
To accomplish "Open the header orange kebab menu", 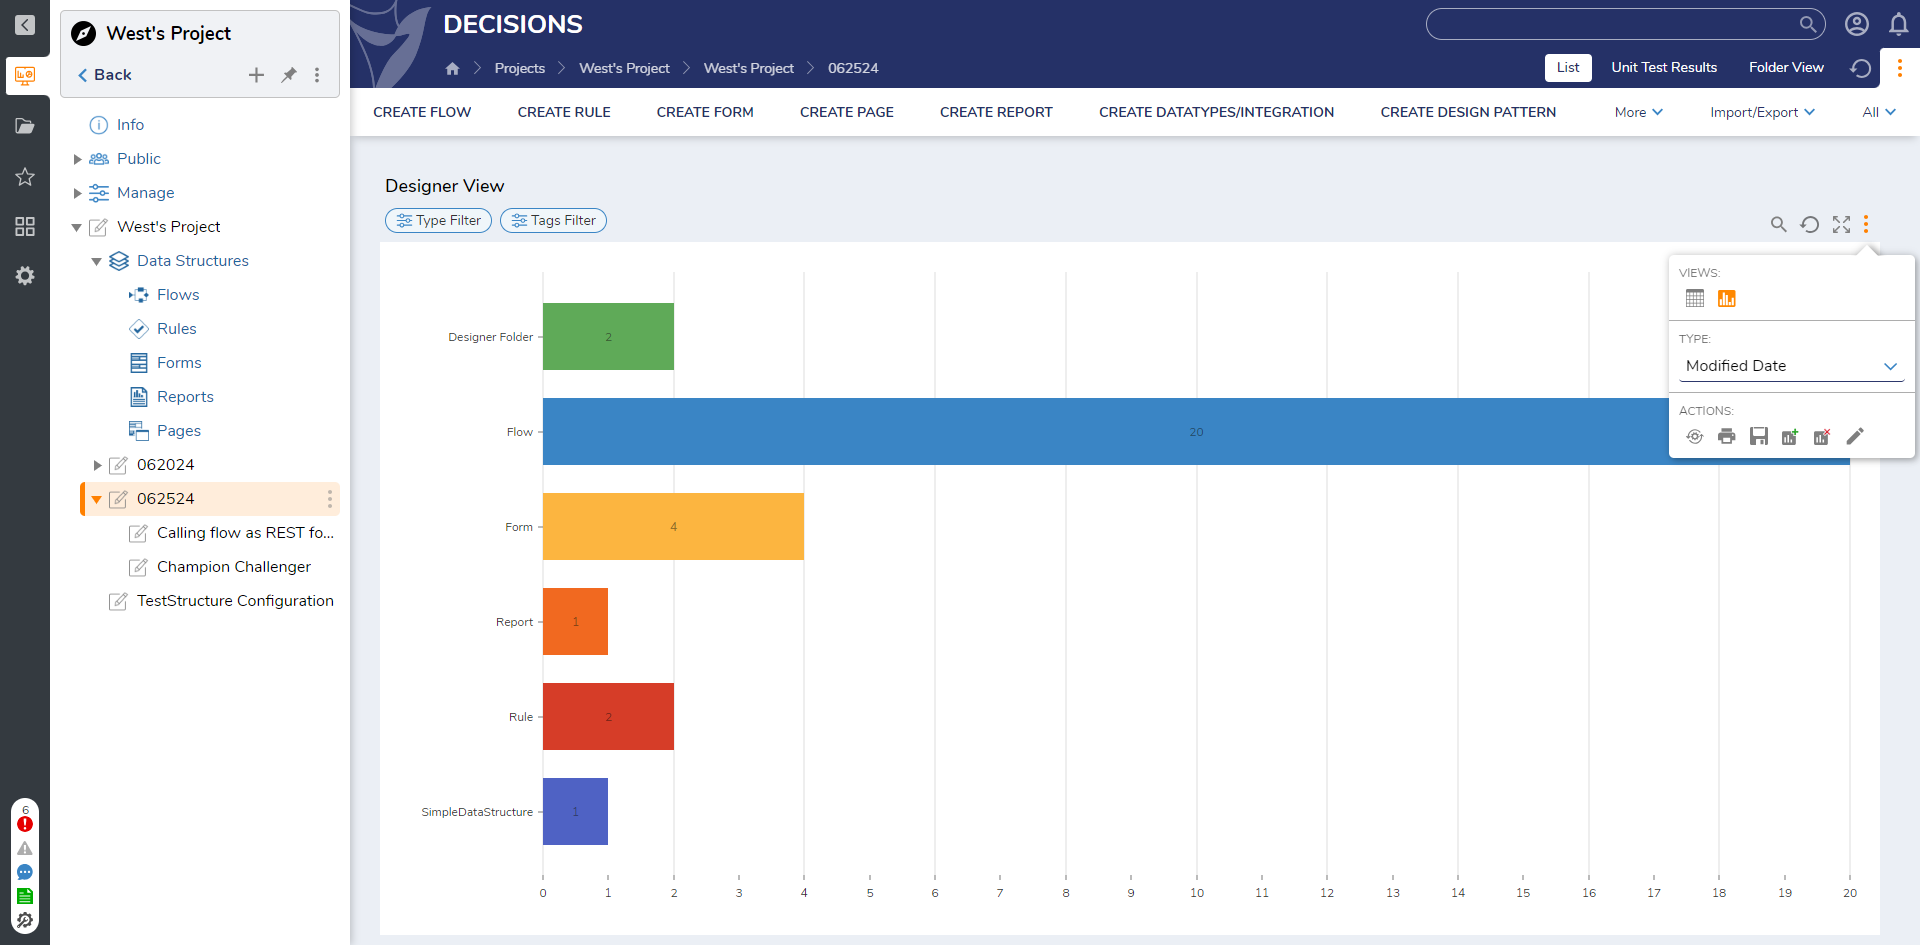I will [x=1899, y=68].
